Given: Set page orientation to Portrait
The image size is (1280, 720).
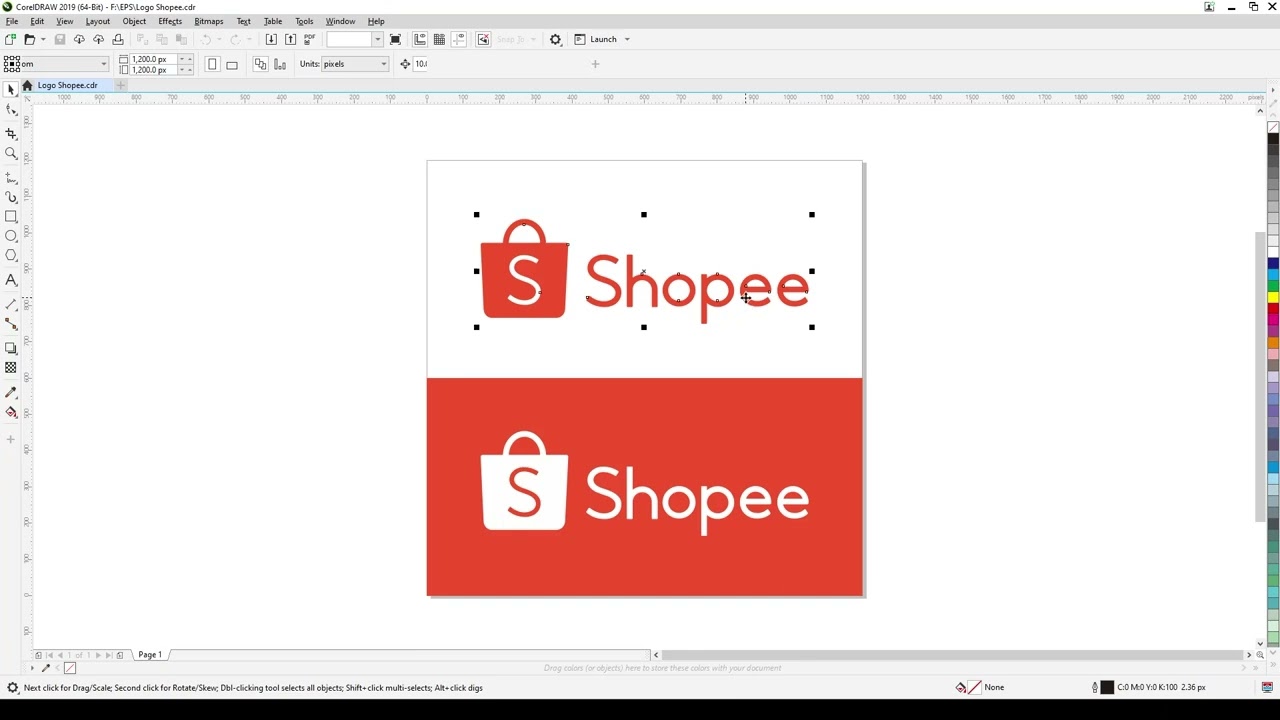Looking at the screenshot, I should pyautogui.click(x=212, y=64).
